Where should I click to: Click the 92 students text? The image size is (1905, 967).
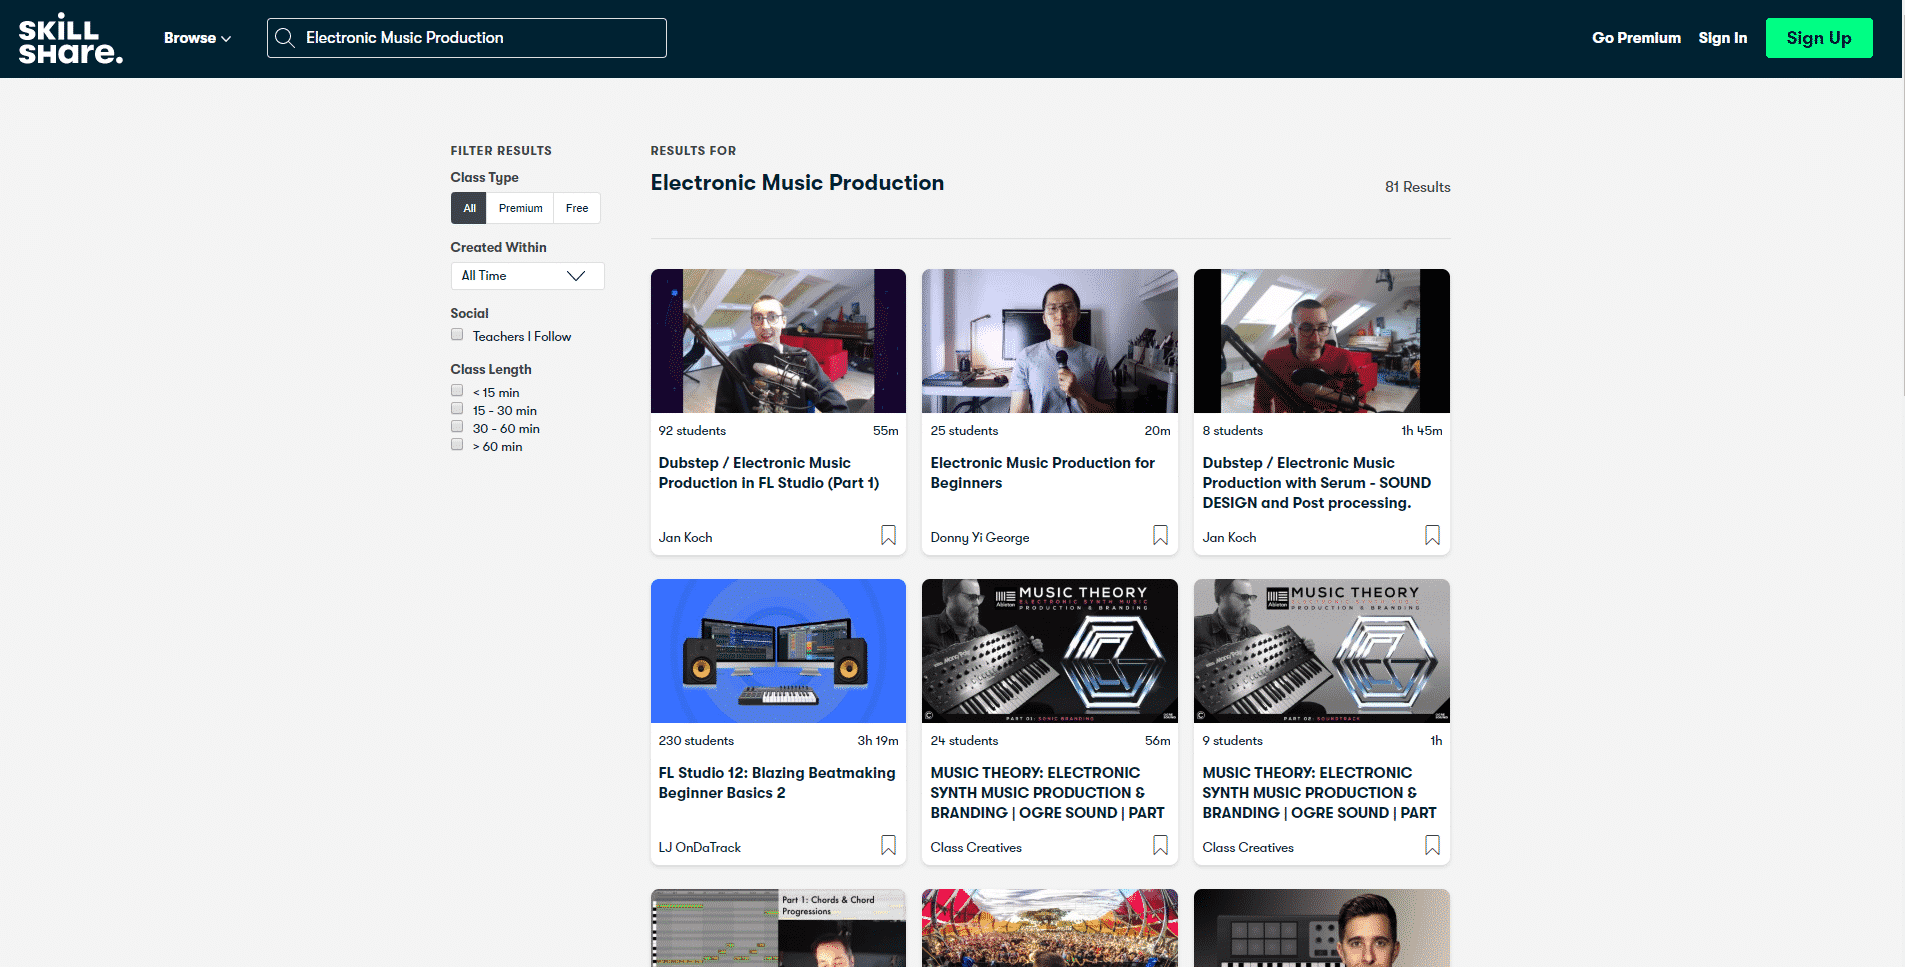click(x=692, y=431)
